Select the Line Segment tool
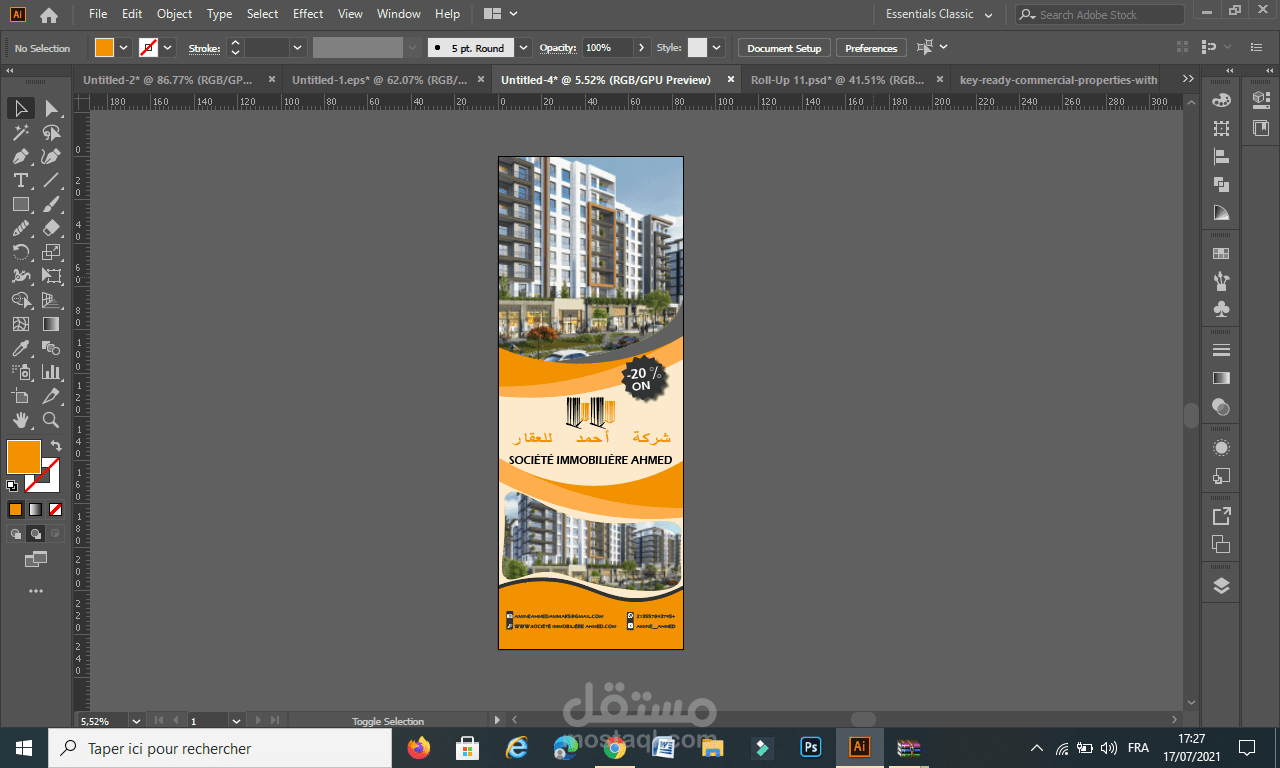This screenshot has width=1280, height=768. (x=52, y=180)
